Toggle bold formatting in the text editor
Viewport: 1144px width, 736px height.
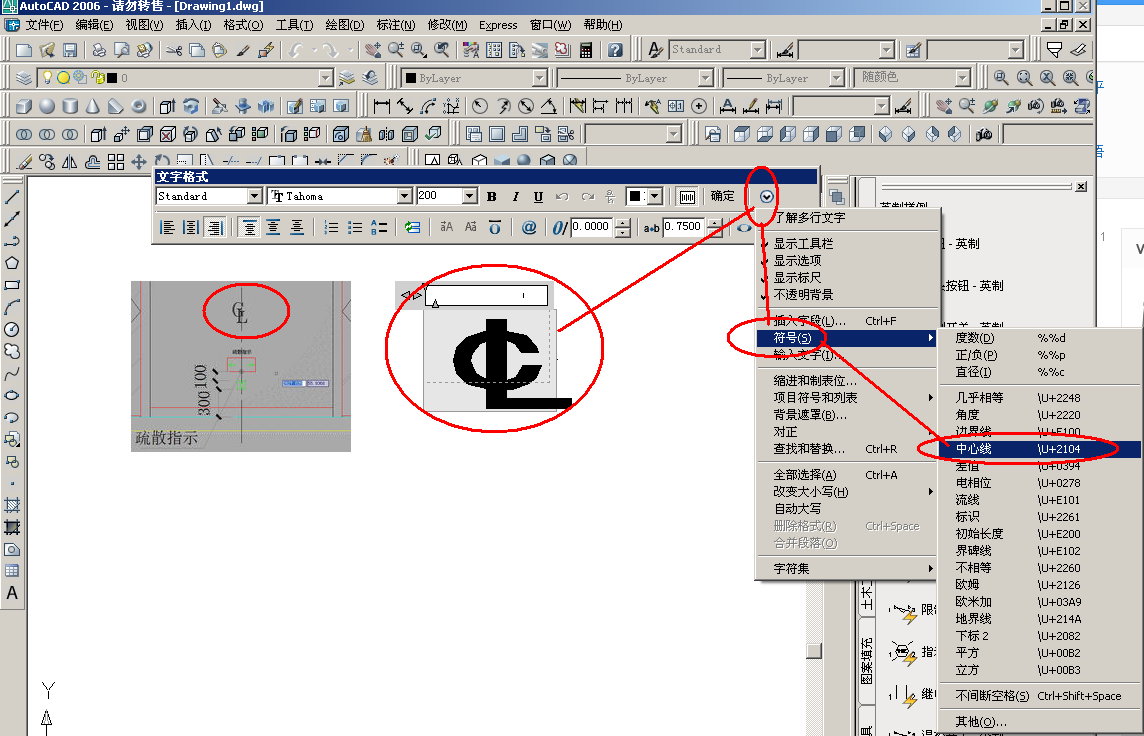(491, 196)
